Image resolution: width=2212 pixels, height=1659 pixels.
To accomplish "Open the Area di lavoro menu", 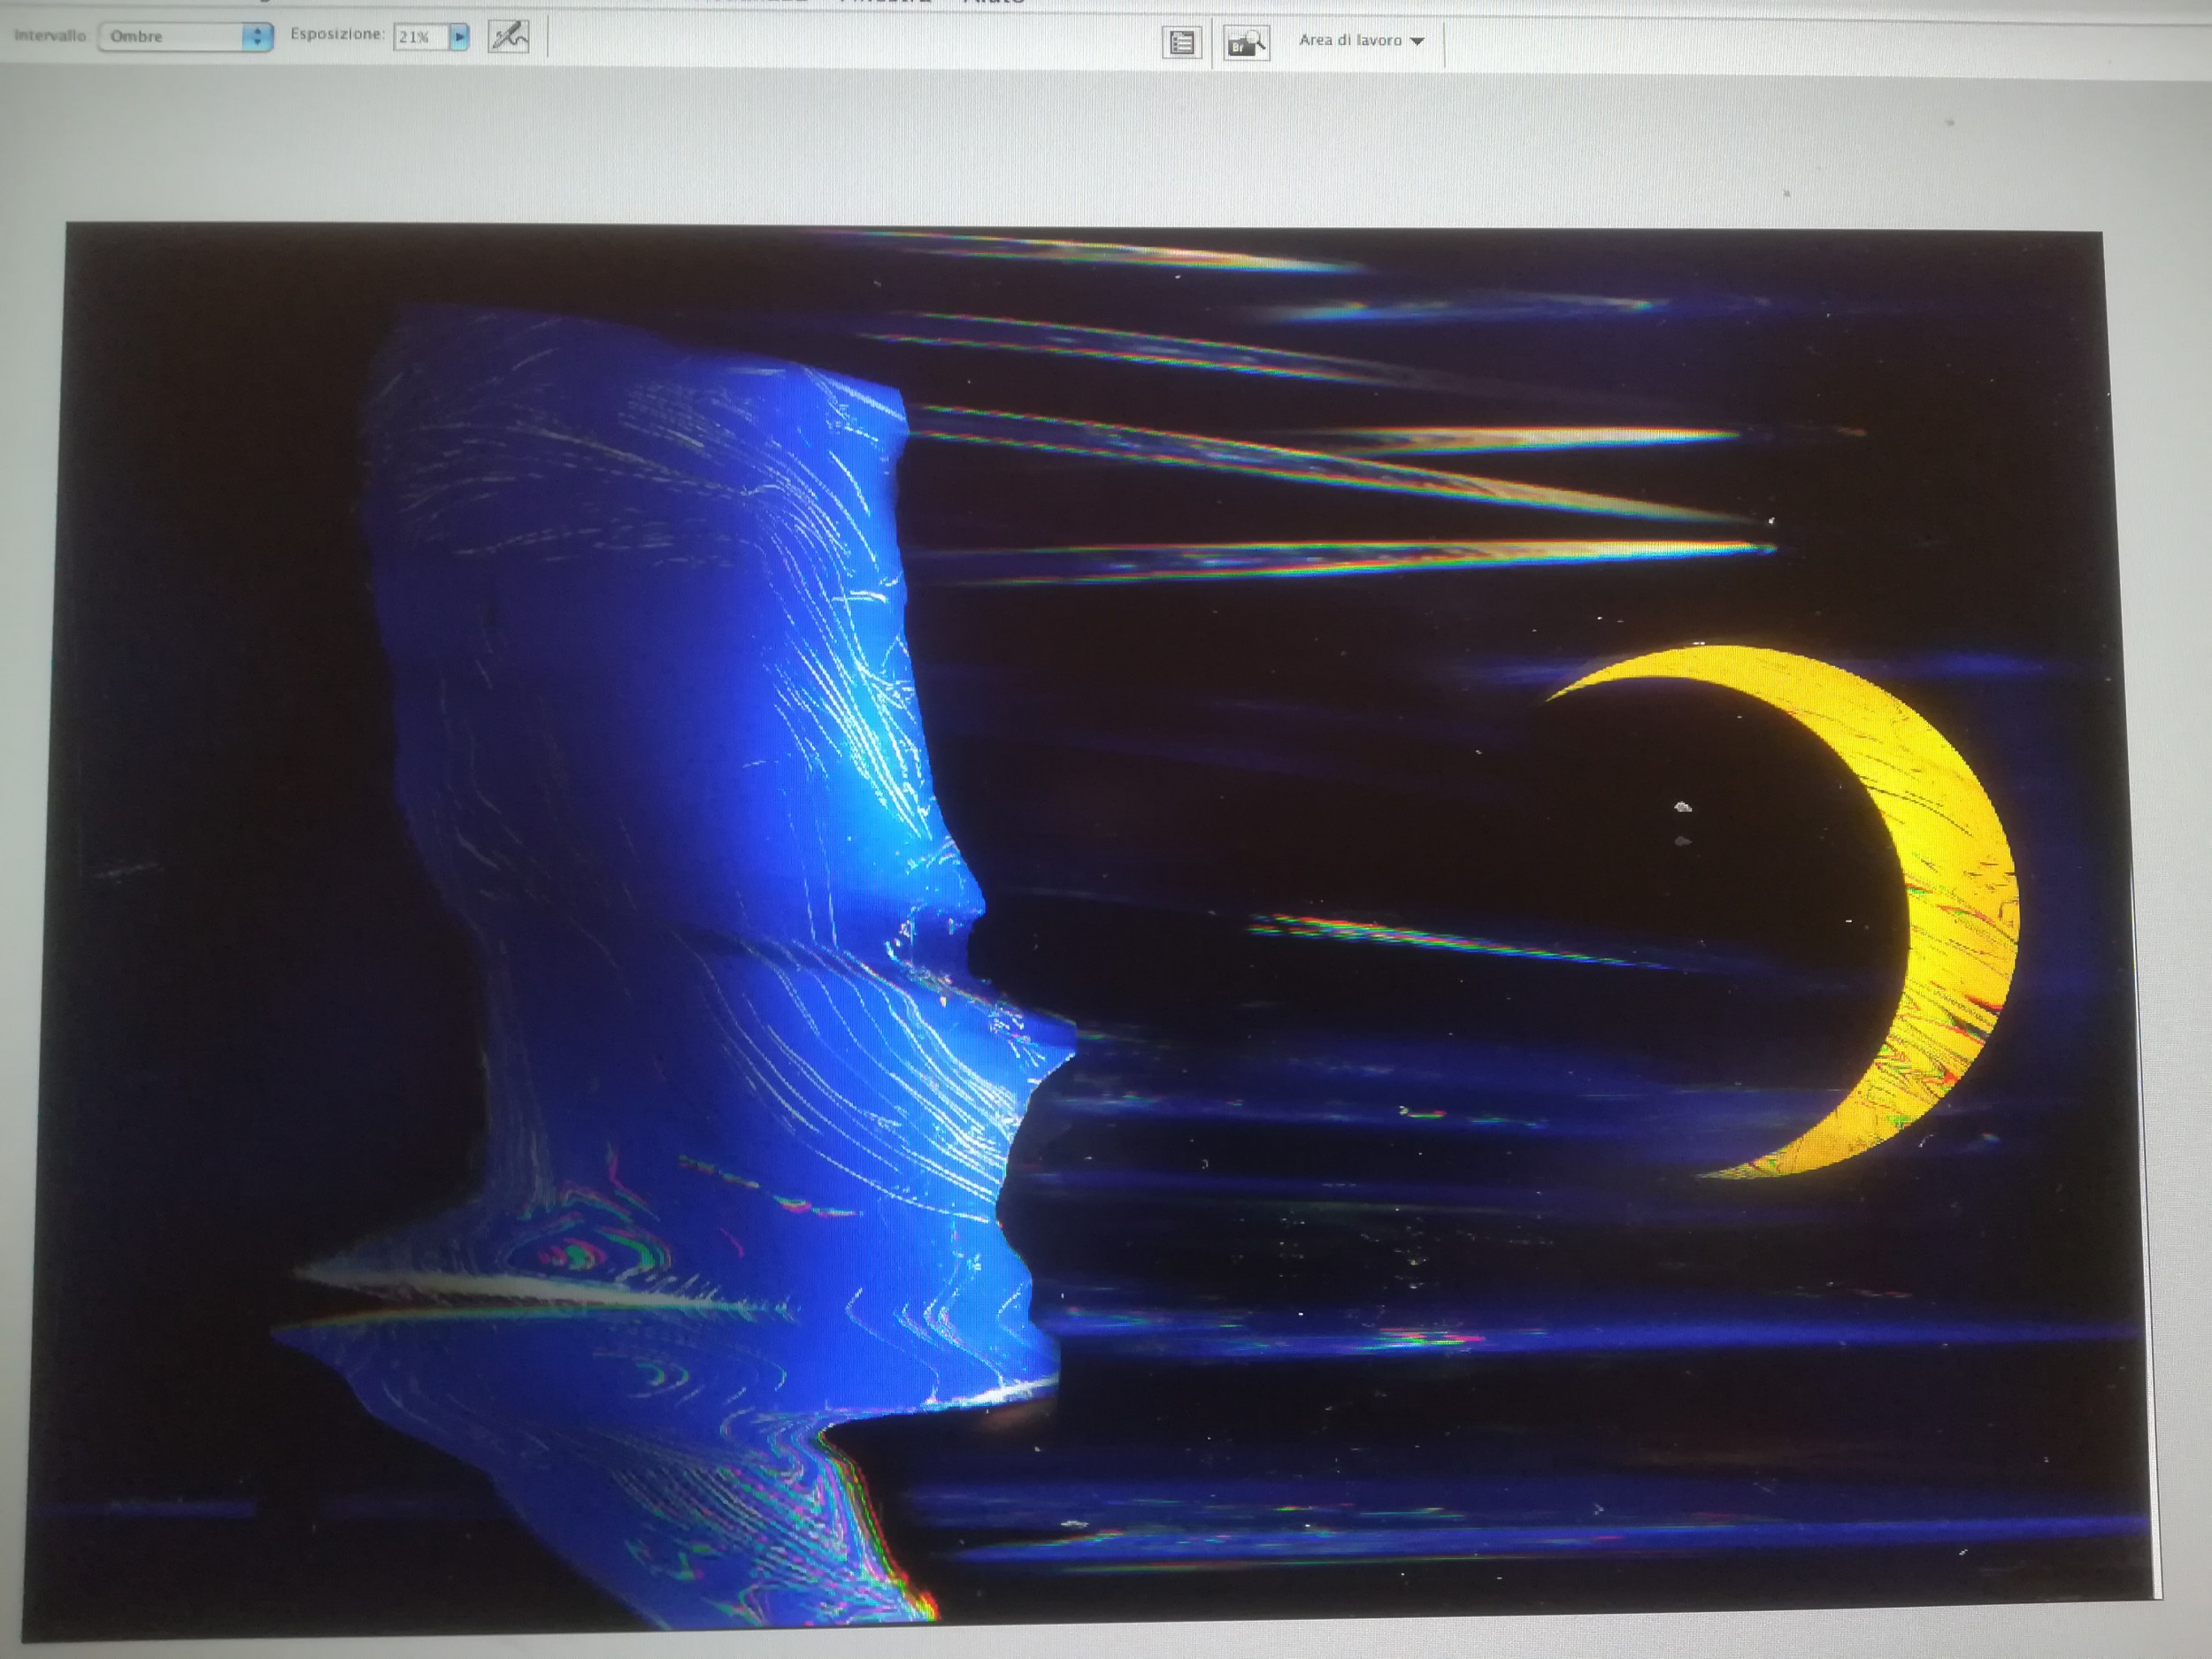I will pyautogui.click(x=1350, y=40).
